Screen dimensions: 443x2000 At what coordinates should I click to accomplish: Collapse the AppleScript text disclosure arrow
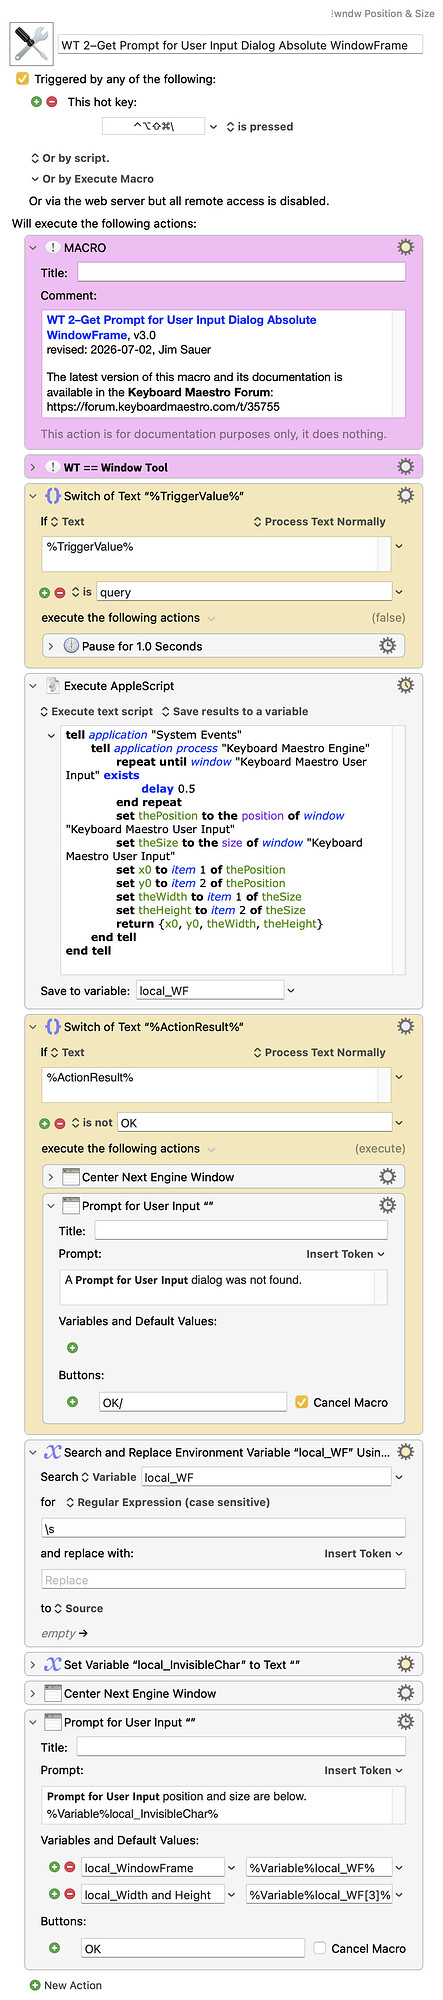pyautogui.click(x=51, y=735)
